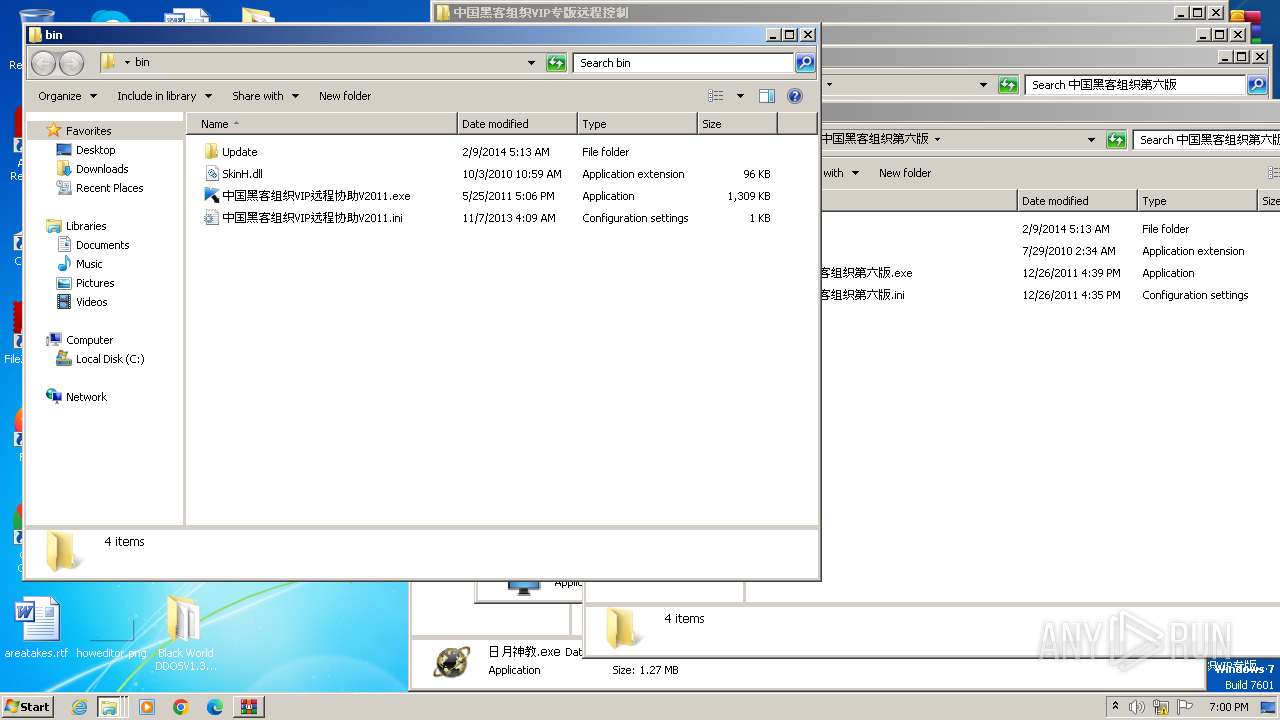
Task: Sort by Date modified column in bin window
Action: click(x=517, y=124)
